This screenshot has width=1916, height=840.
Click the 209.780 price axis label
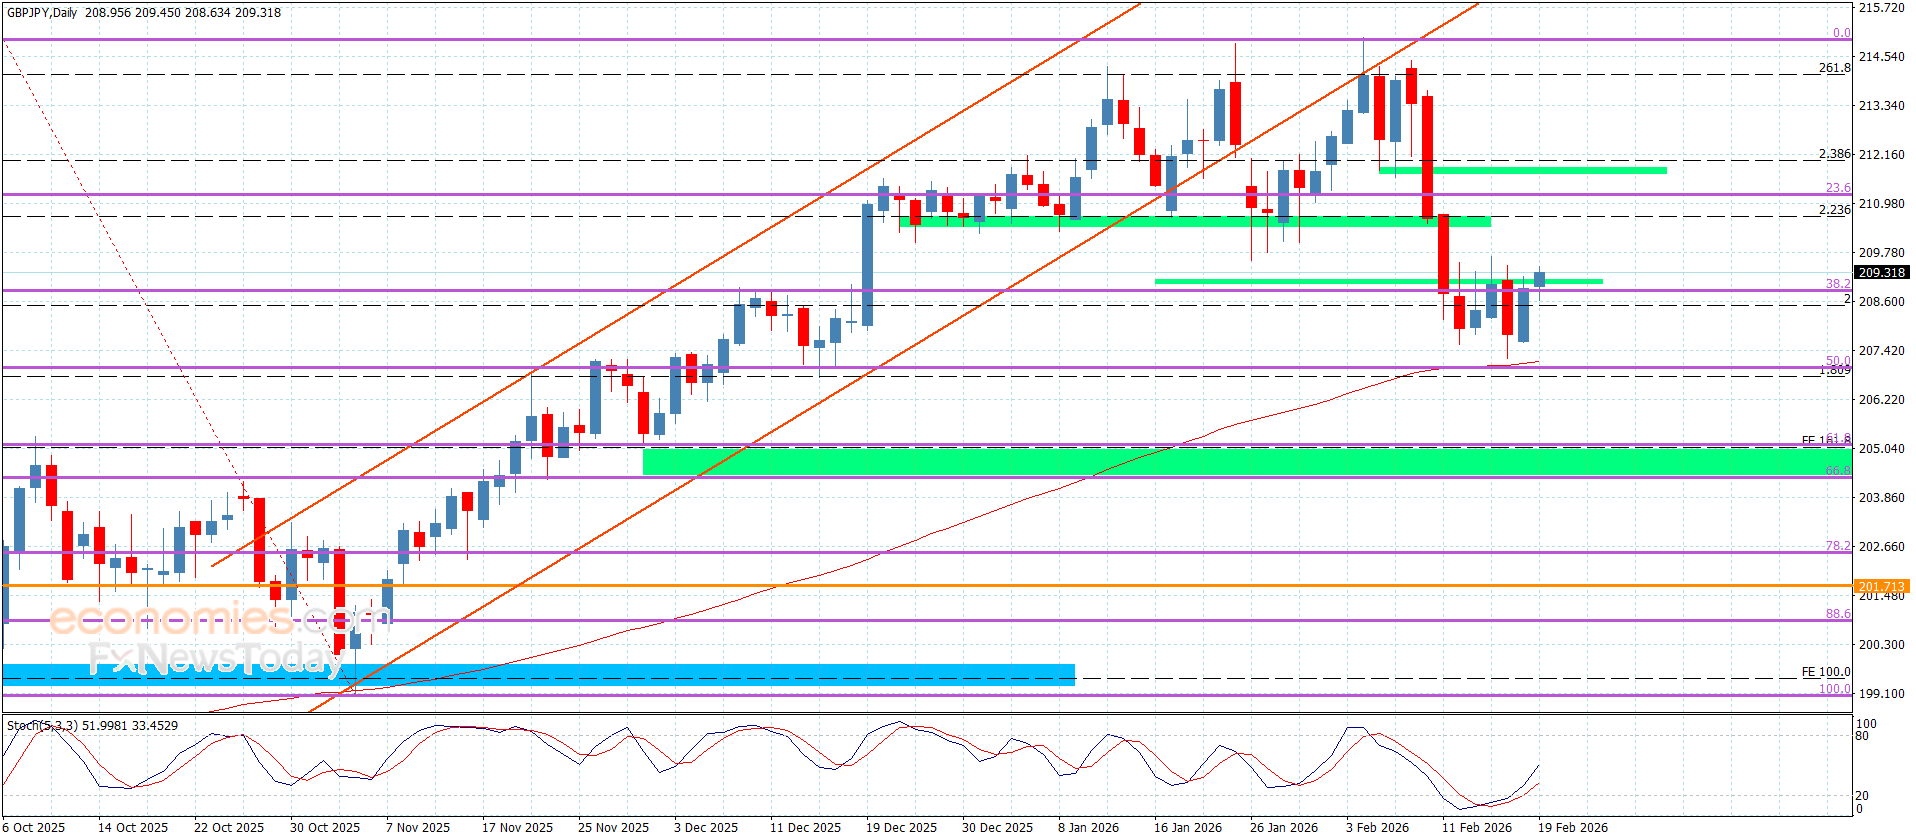click(1881, 253)
